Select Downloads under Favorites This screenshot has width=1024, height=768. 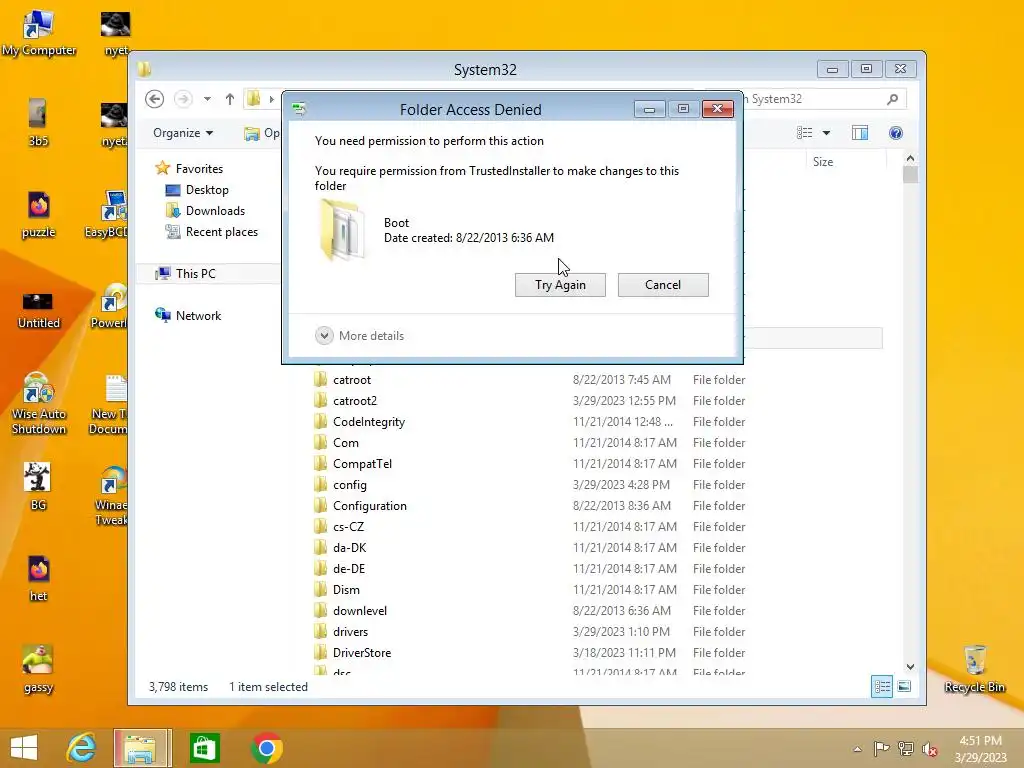tap(205, 211)
